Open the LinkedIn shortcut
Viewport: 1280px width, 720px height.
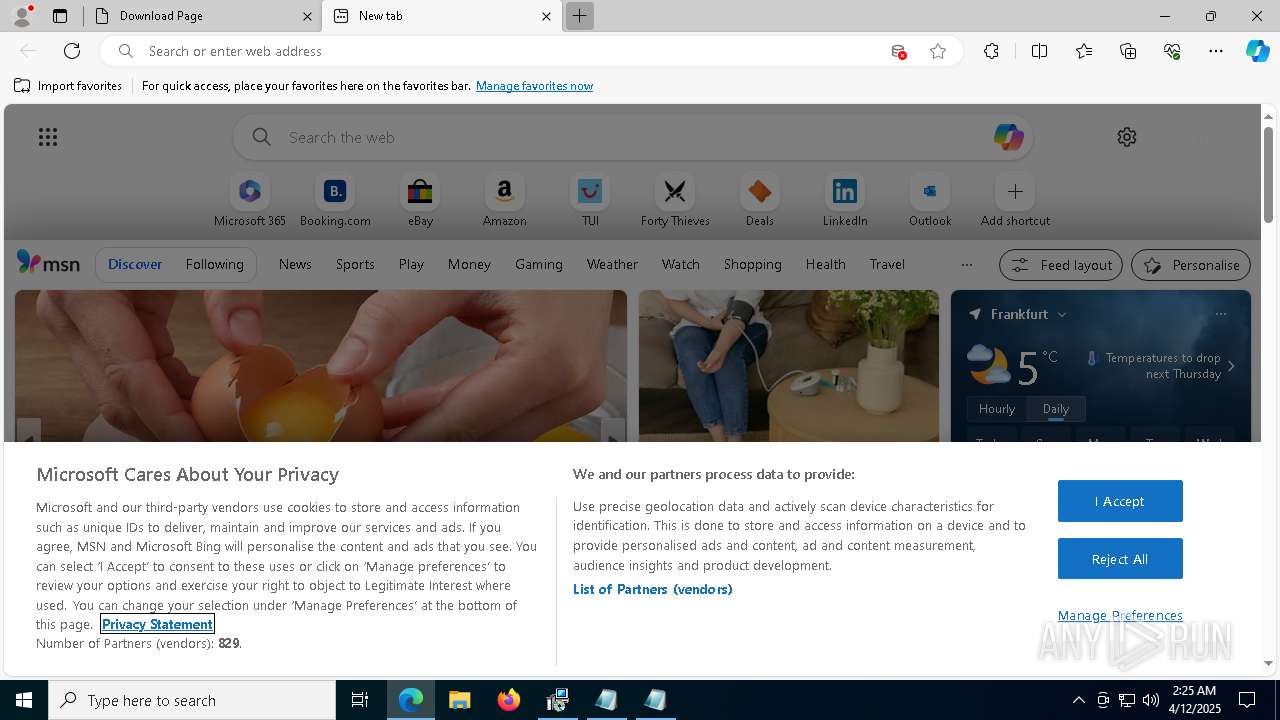pyautogui.click(x=845, y=201)
